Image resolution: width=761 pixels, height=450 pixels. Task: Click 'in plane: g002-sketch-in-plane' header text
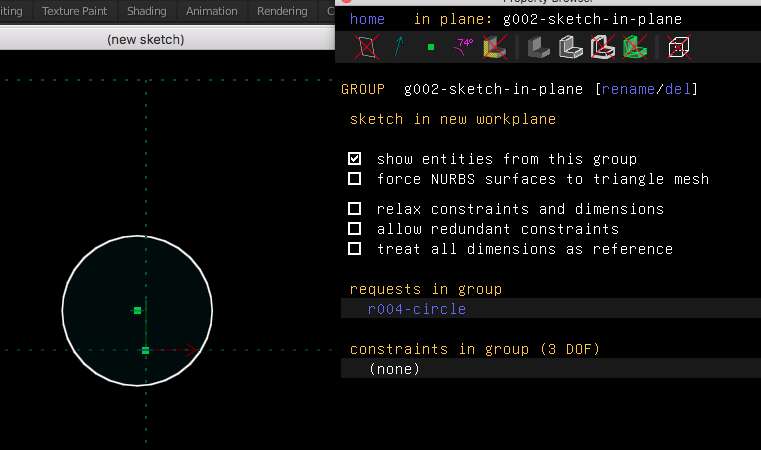point(548,19)
